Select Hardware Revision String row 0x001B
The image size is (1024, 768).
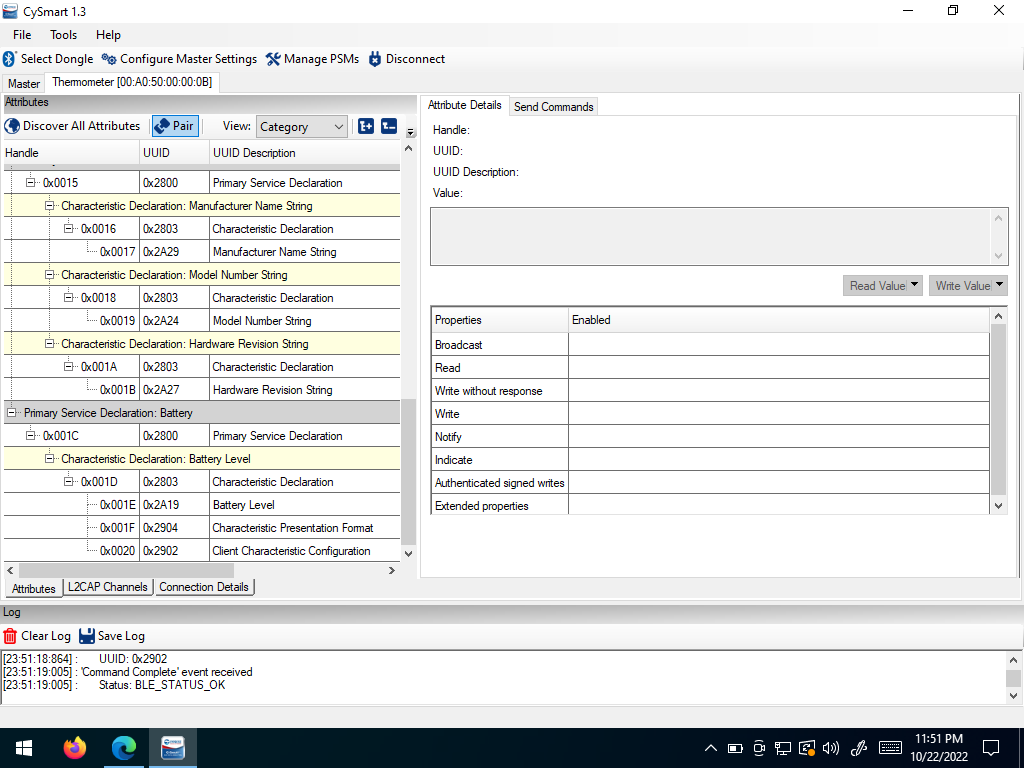(202, 390)
